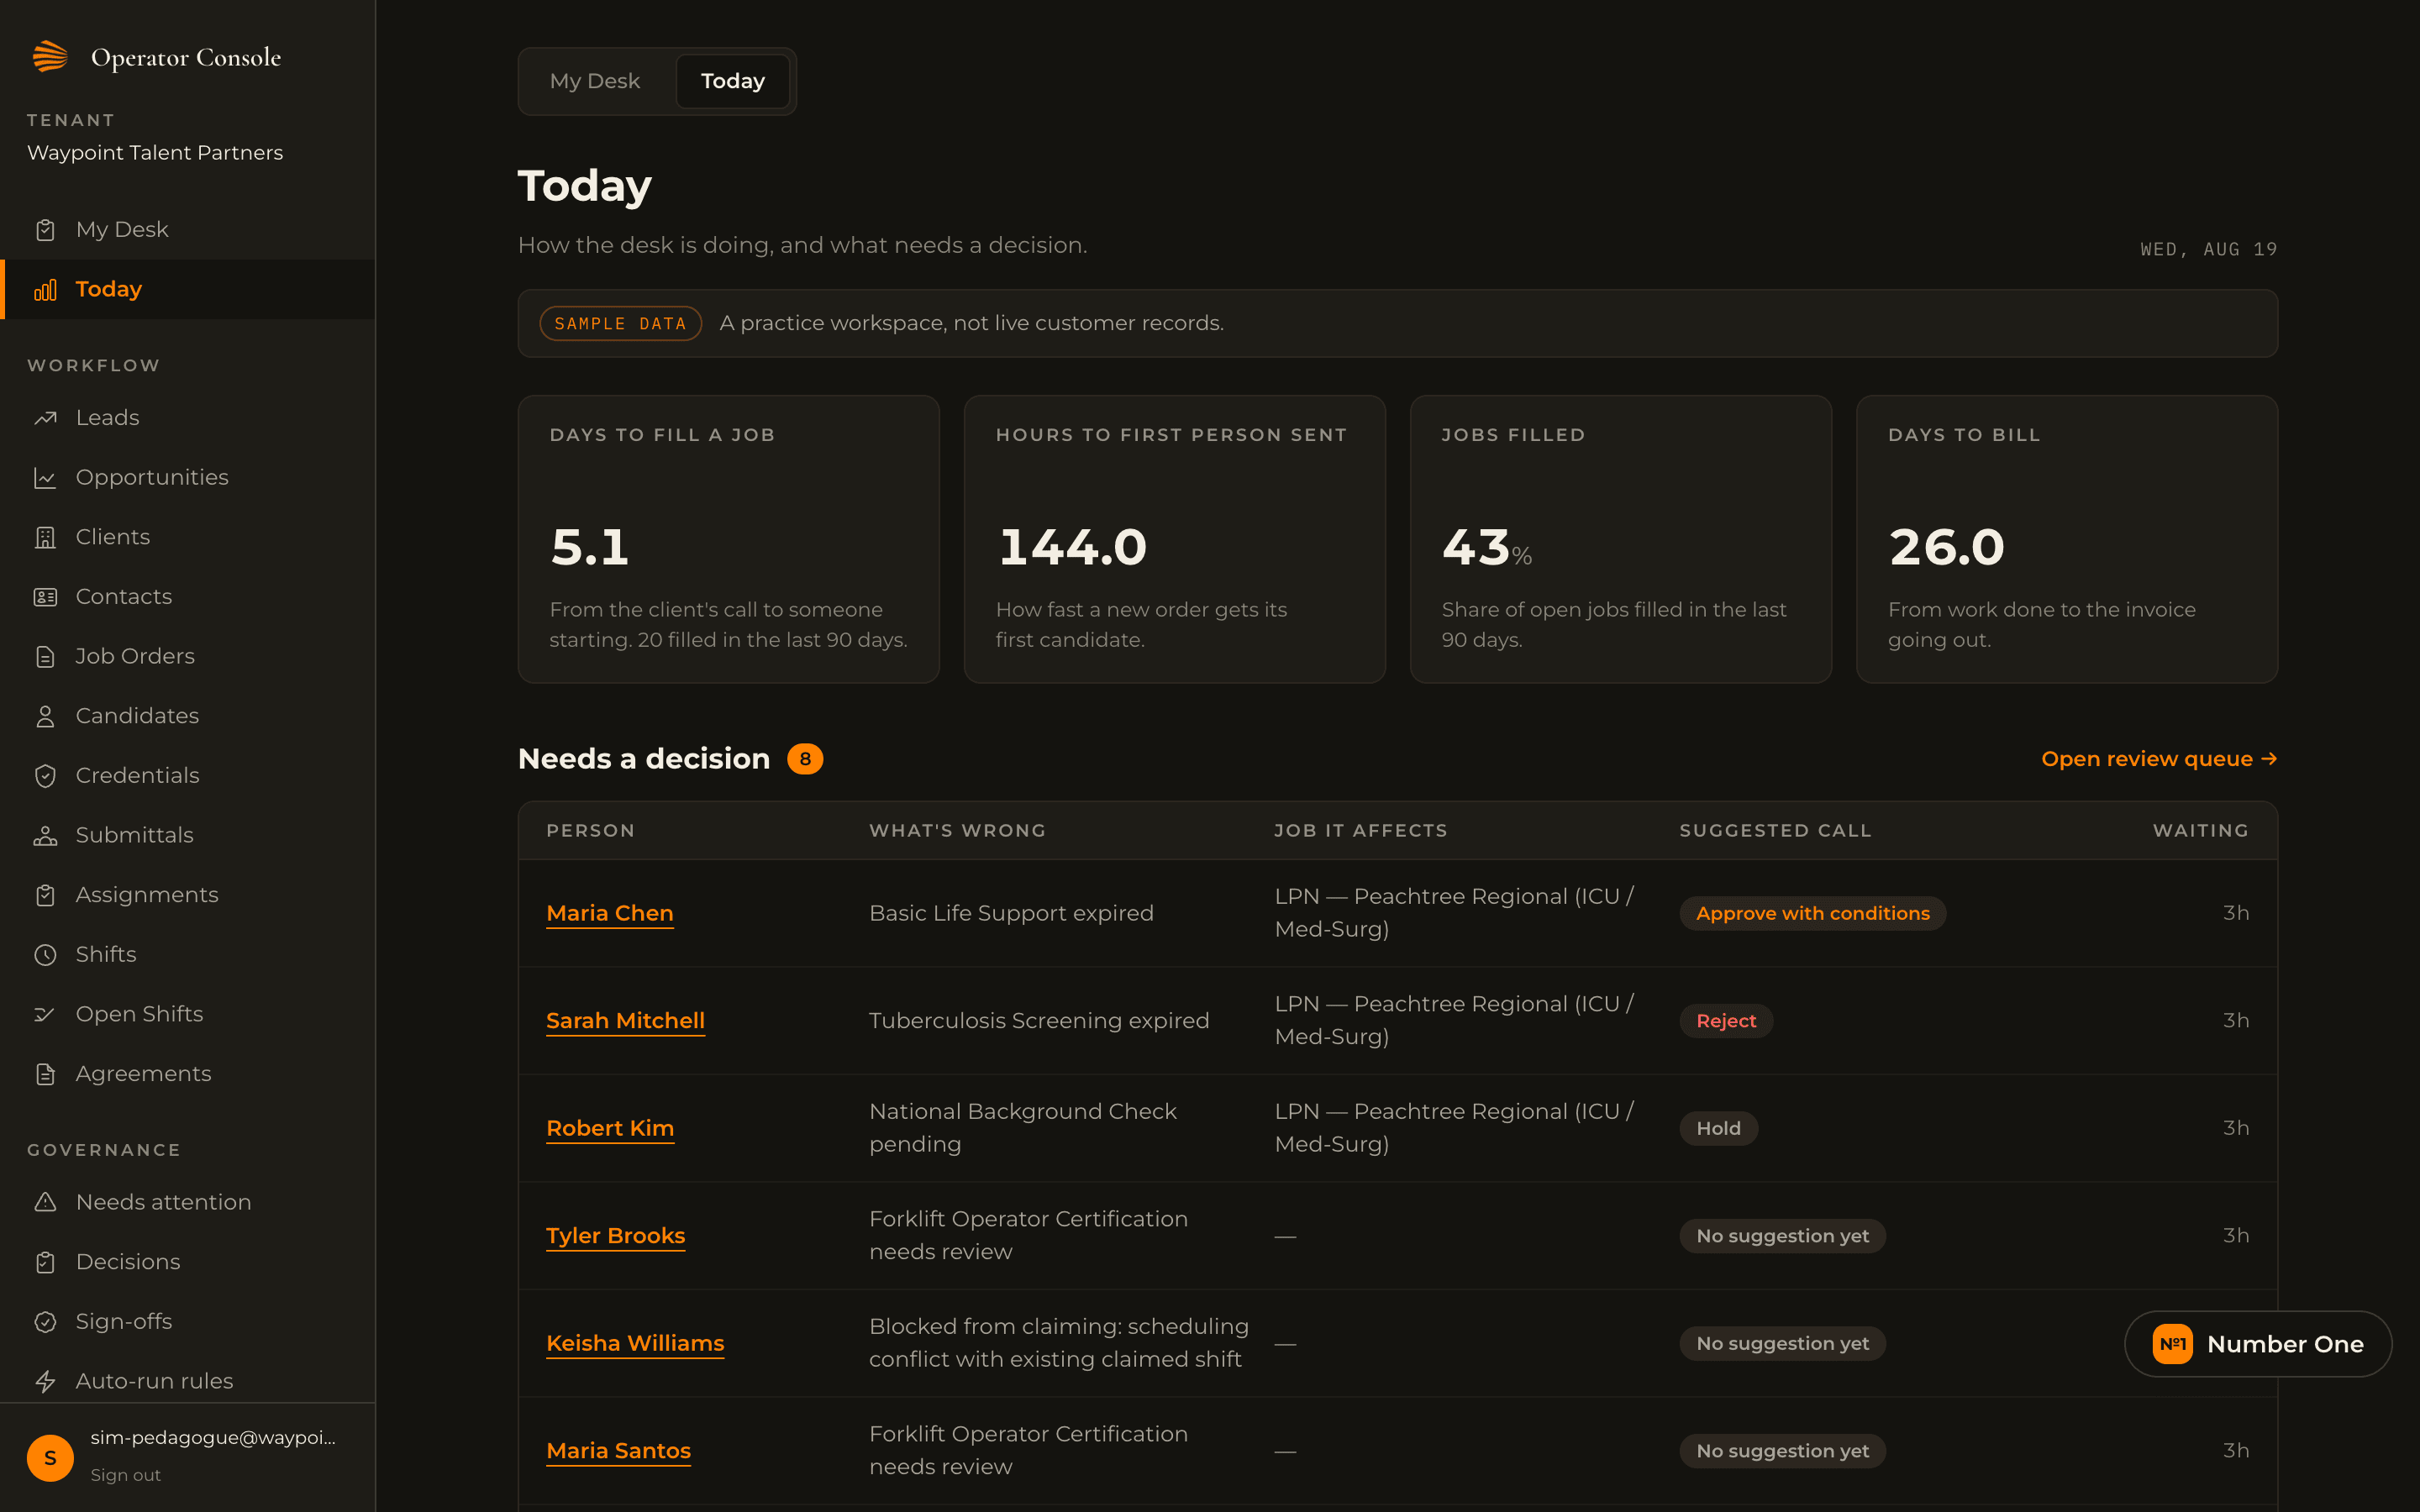This screenshot has height=1512, width=2420.
Task: Click the sim-pedagogue email address
Action: (213, 1438)
